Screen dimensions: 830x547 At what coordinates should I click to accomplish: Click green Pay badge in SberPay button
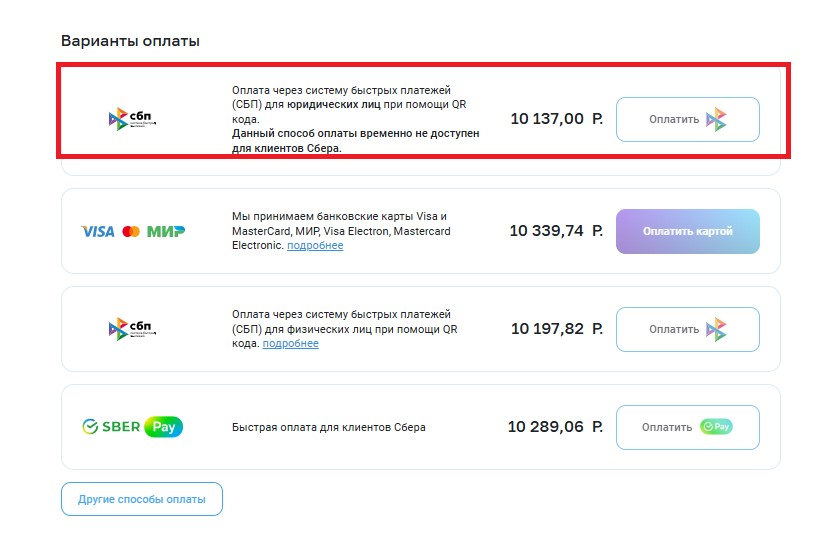coord(716,427)
